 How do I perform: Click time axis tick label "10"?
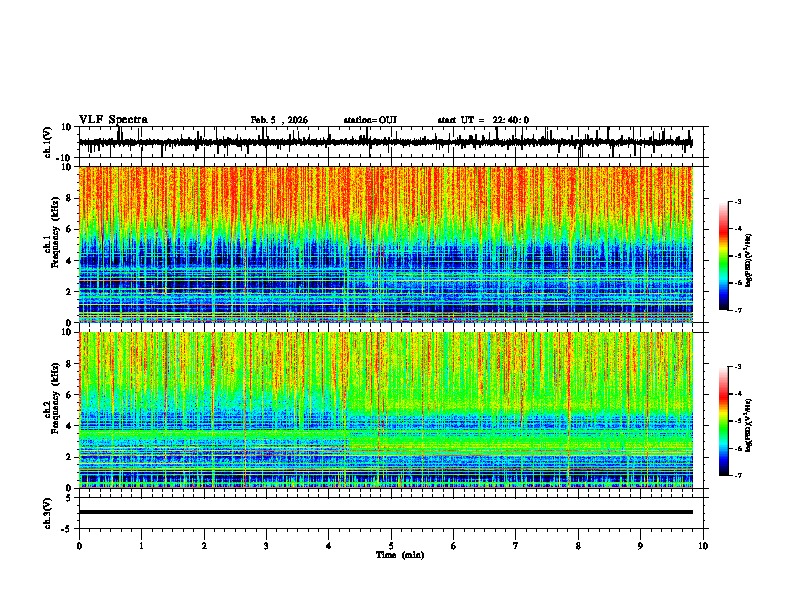703,546
